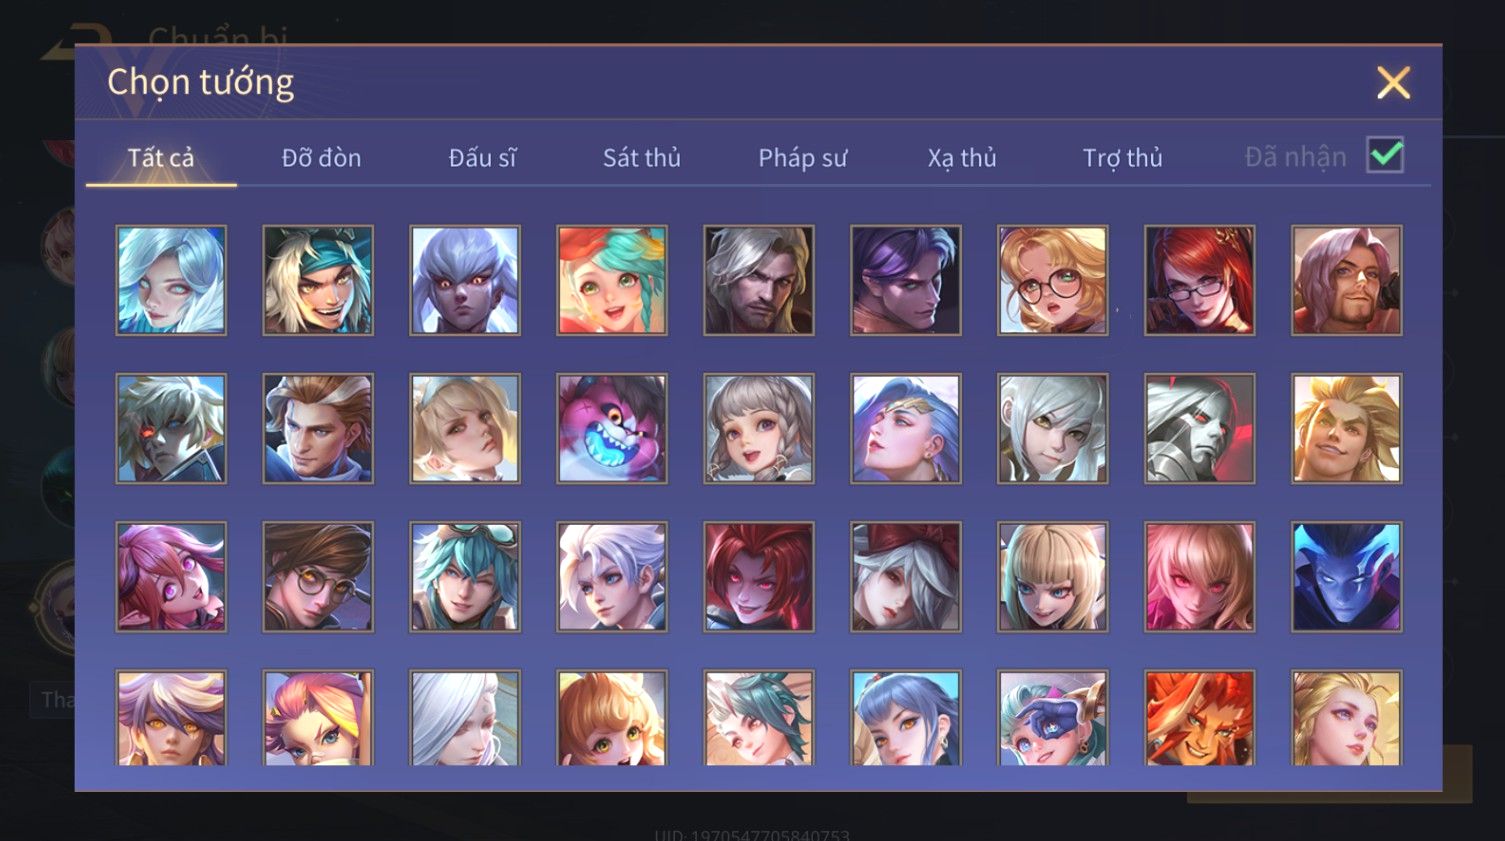1505x841 pixels.
Task: Close the Chọn tướng dialog
Action: coord(1393,82)
